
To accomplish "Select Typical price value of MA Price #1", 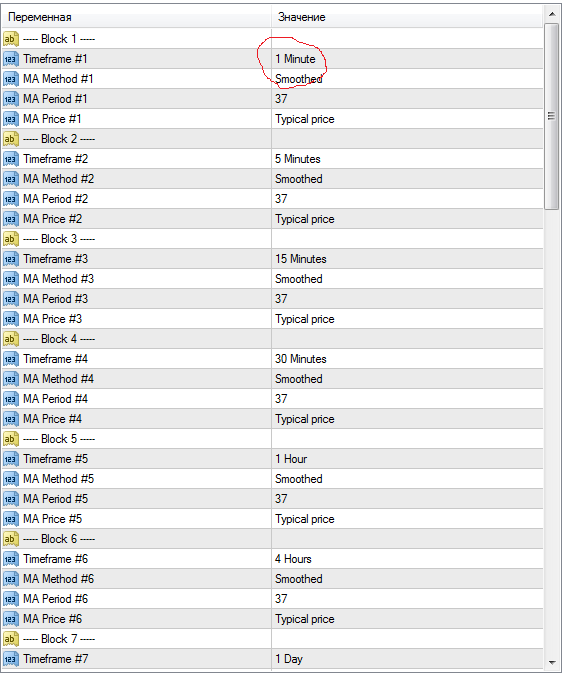I will pyautogui.click(x=305, y=119).
